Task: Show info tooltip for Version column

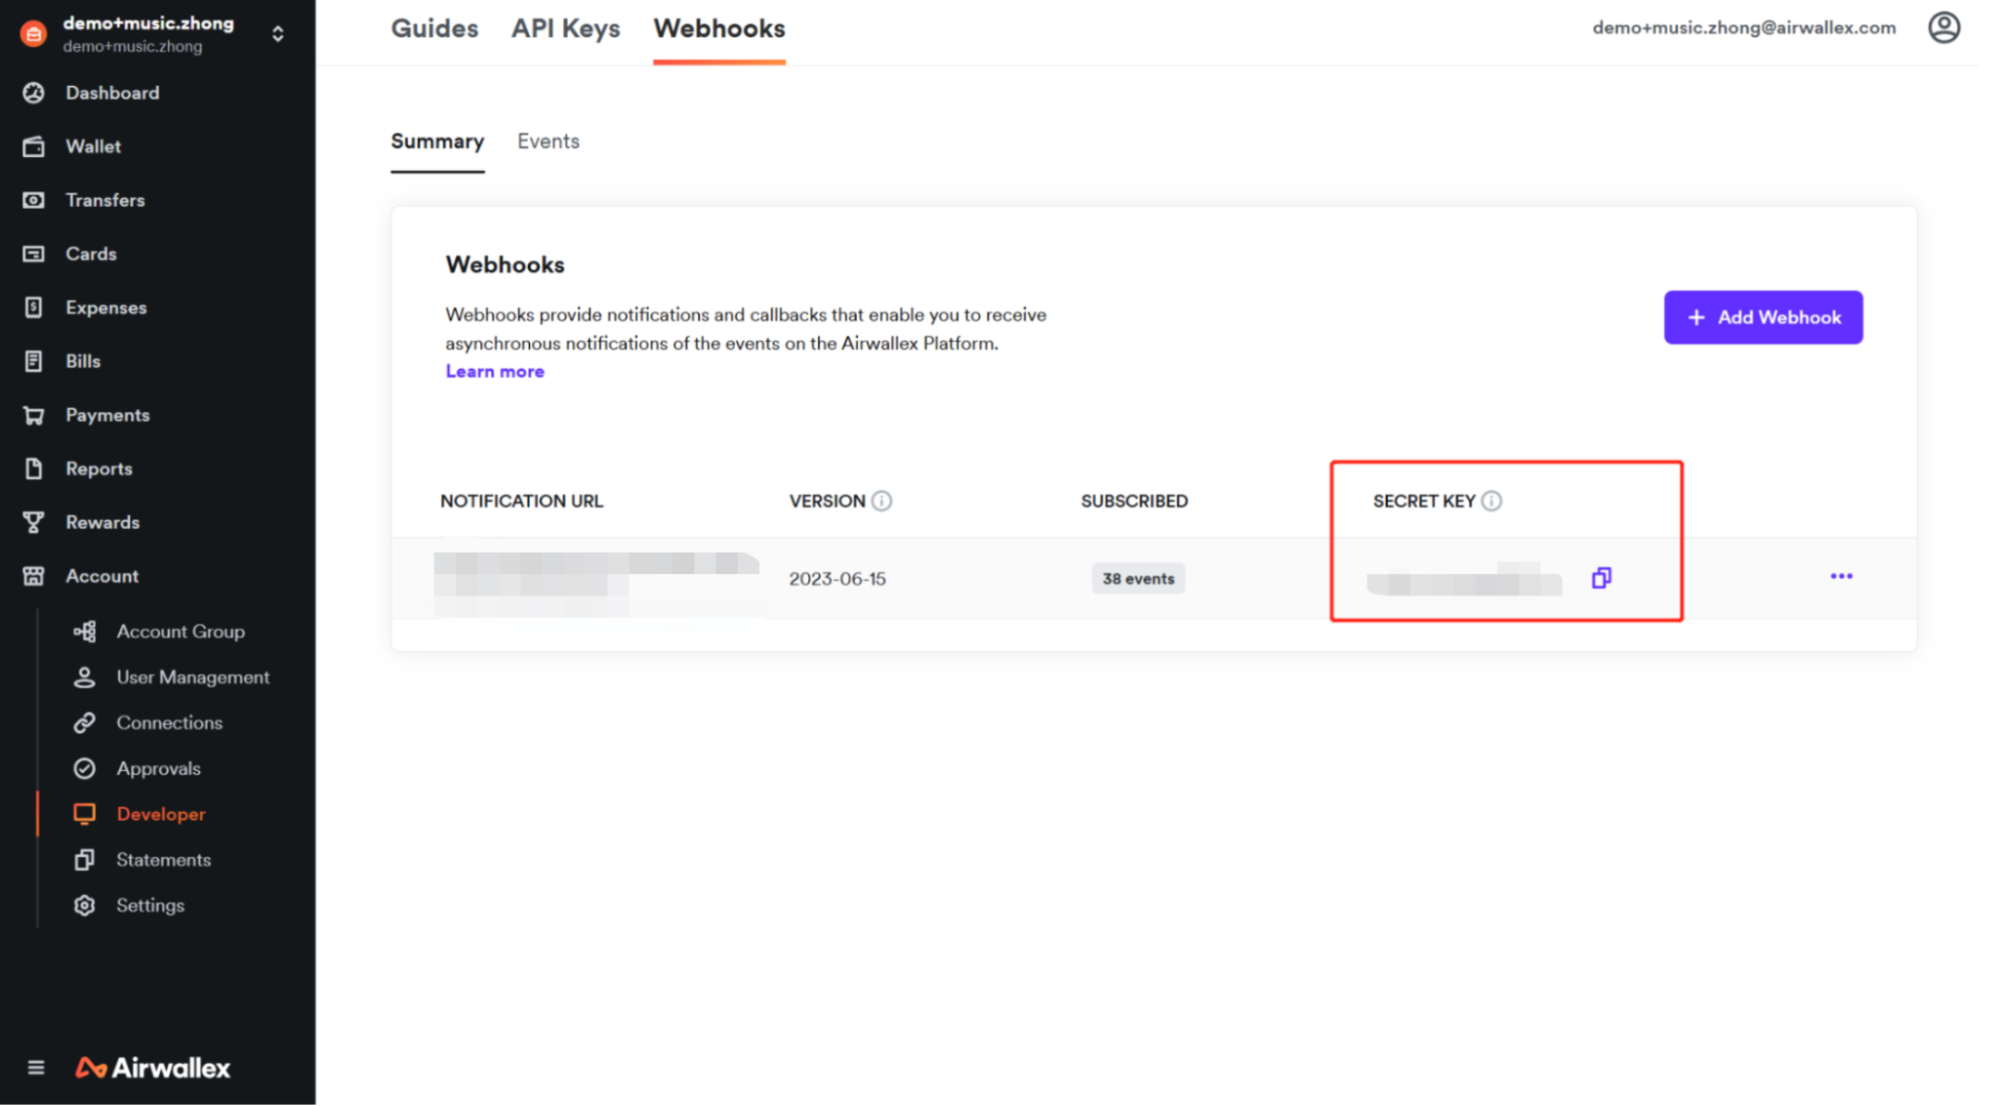Action: (881, 501)
